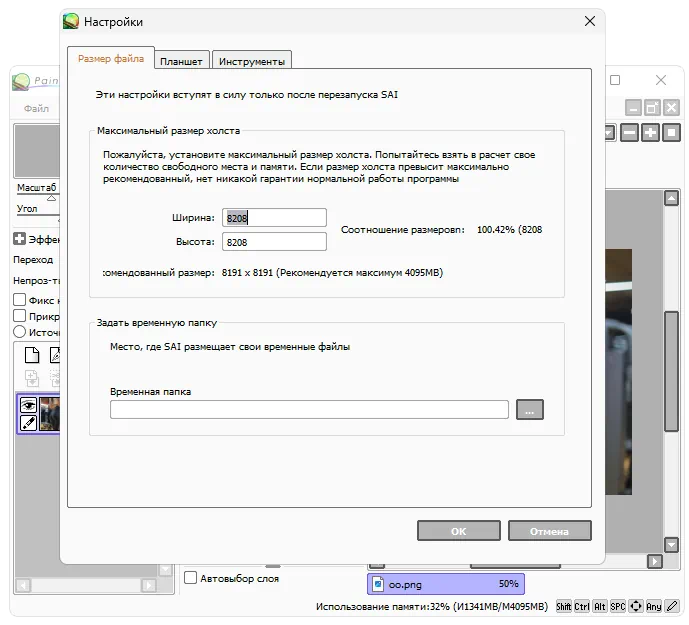Close the Настройки dialog
This screenshot has width=689, height=625.
[x=590, y=21]
